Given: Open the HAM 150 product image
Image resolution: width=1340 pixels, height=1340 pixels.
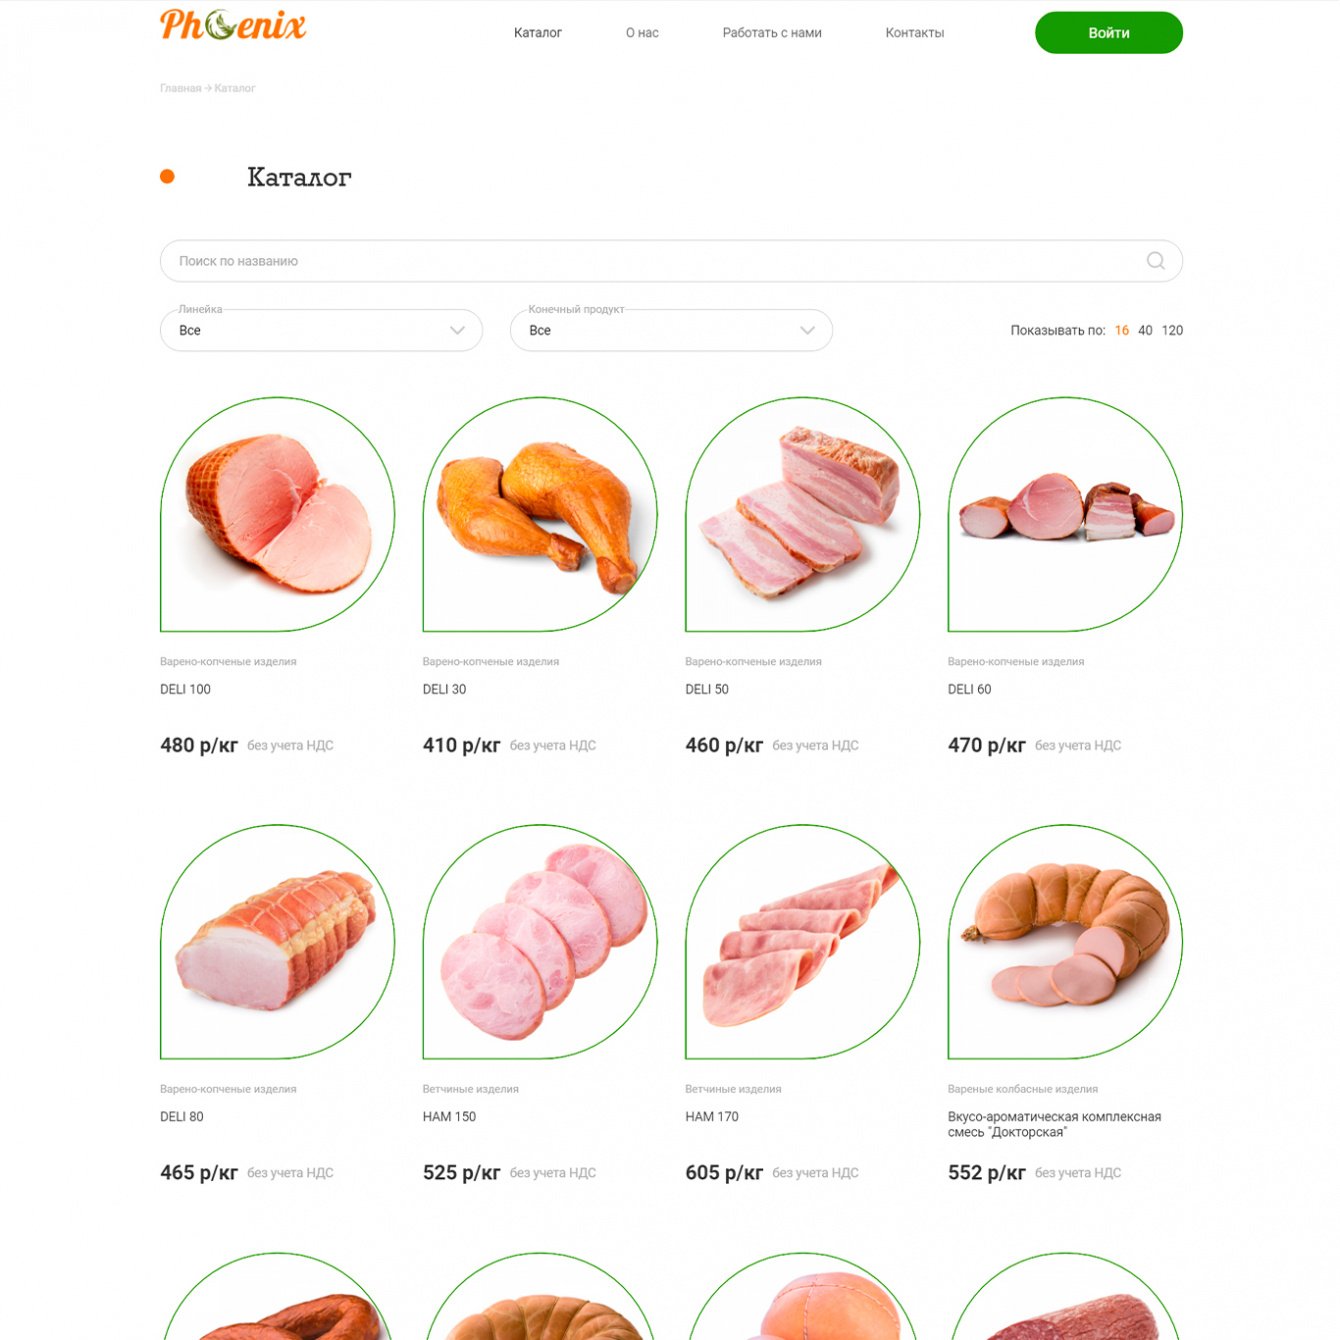Looking at the screenshot, I should coord(540,942).
